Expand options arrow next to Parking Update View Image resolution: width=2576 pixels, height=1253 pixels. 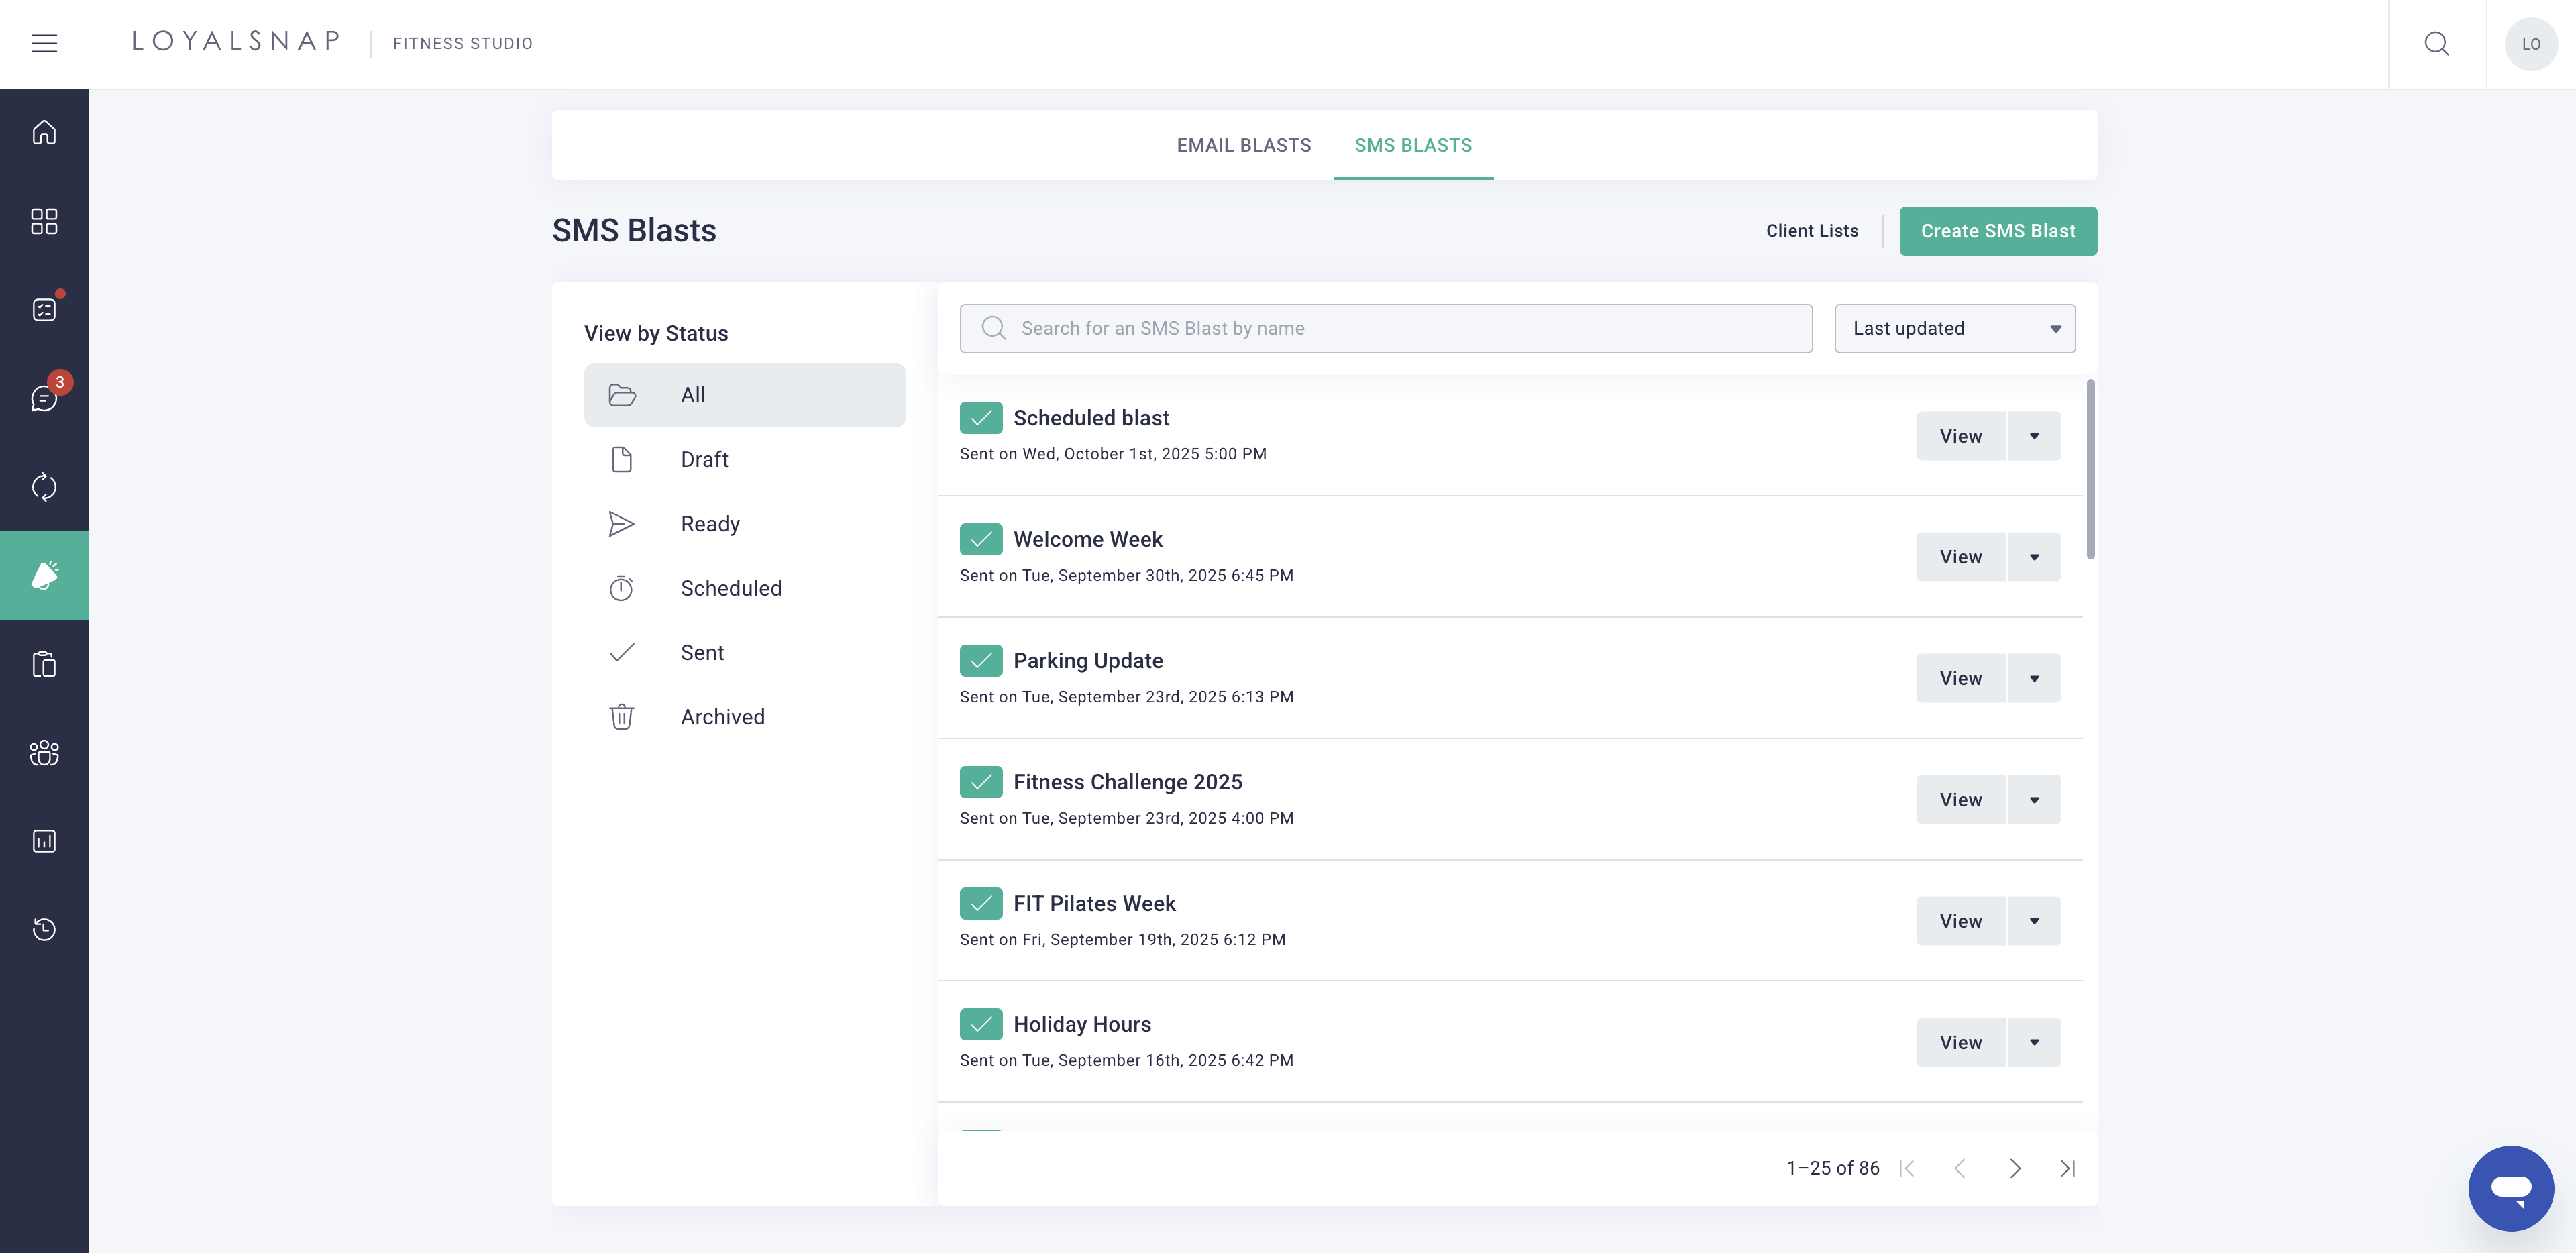tap(2034, 678)
